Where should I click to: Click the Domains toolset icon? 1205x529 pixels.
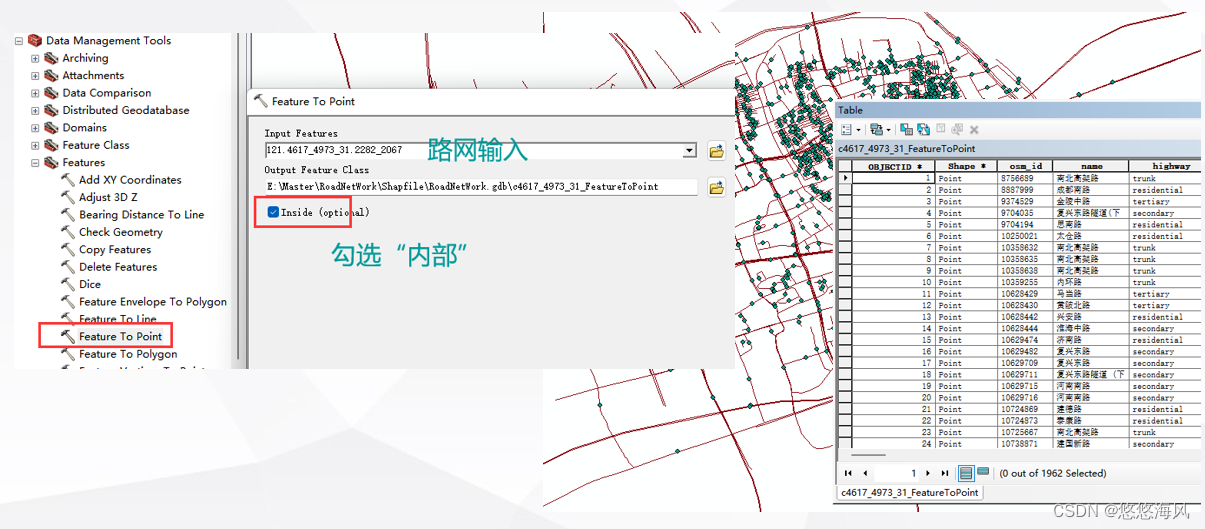tap(51, 128)
